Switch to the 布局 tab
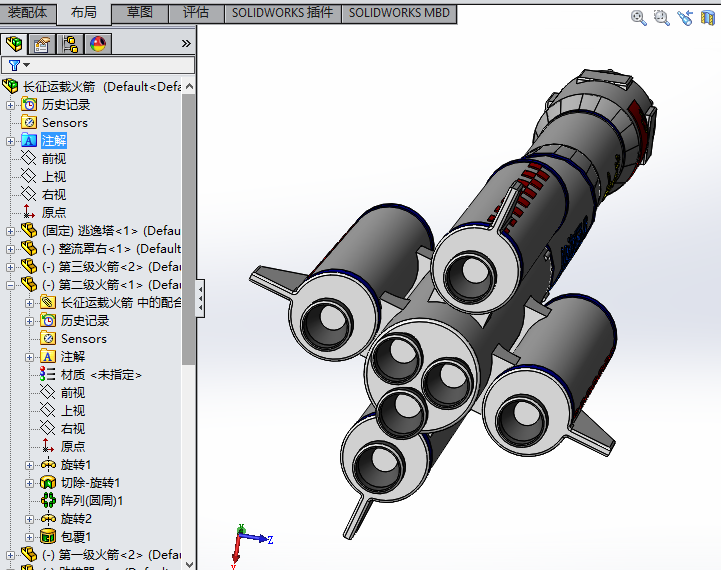The height and width of the screenshot is (570, 721). [84, 12]
